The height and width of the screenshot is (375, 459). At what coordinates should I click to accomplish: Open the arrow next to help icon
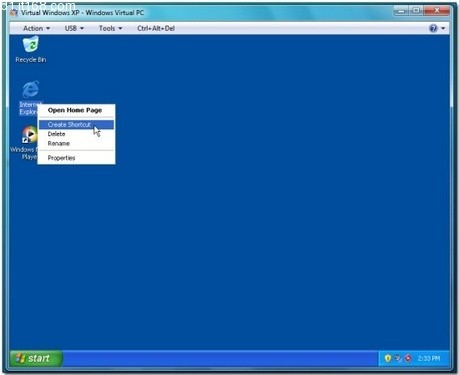coord(443,28)
